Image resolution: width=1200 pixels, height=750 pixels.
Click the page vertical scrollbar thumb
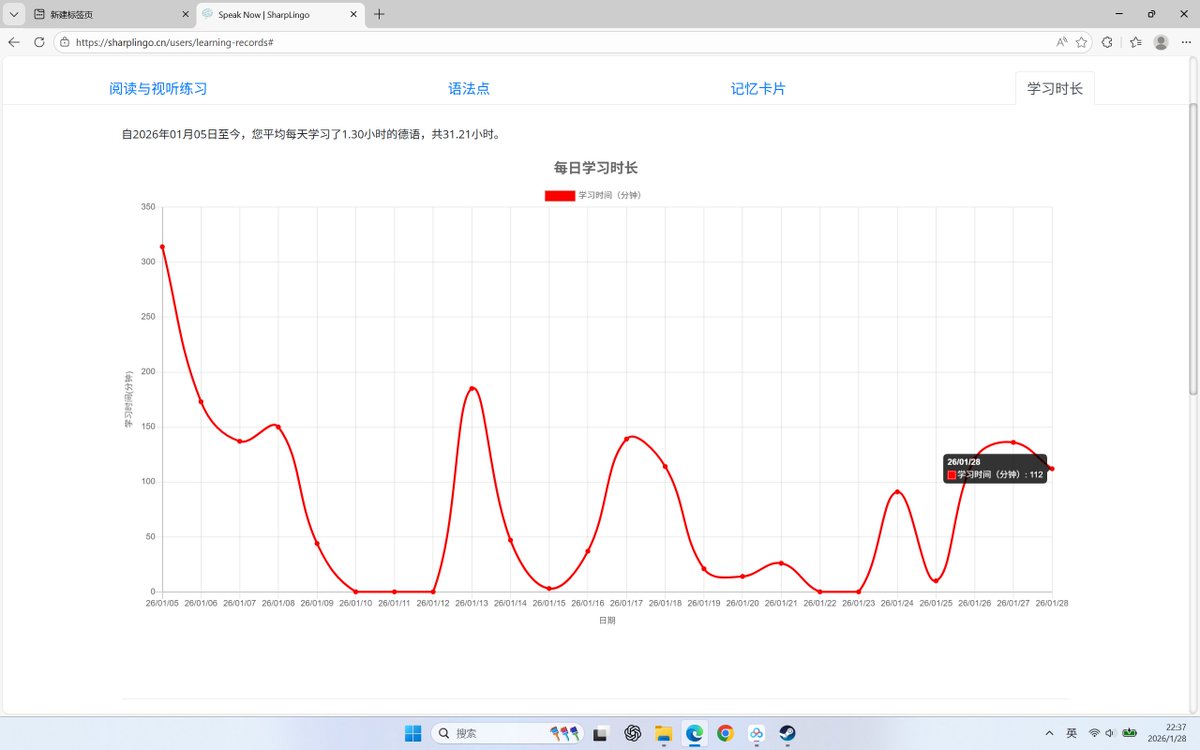1193,250
